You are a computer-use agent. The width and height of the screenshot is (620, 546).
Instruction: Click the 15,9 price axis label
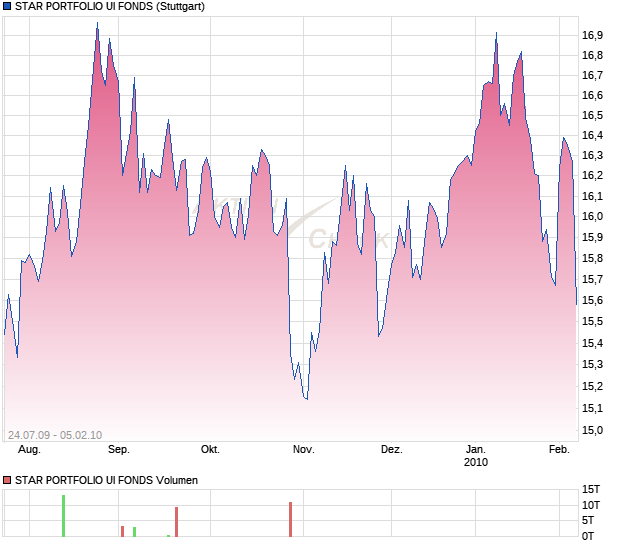(x=592, y=238)
